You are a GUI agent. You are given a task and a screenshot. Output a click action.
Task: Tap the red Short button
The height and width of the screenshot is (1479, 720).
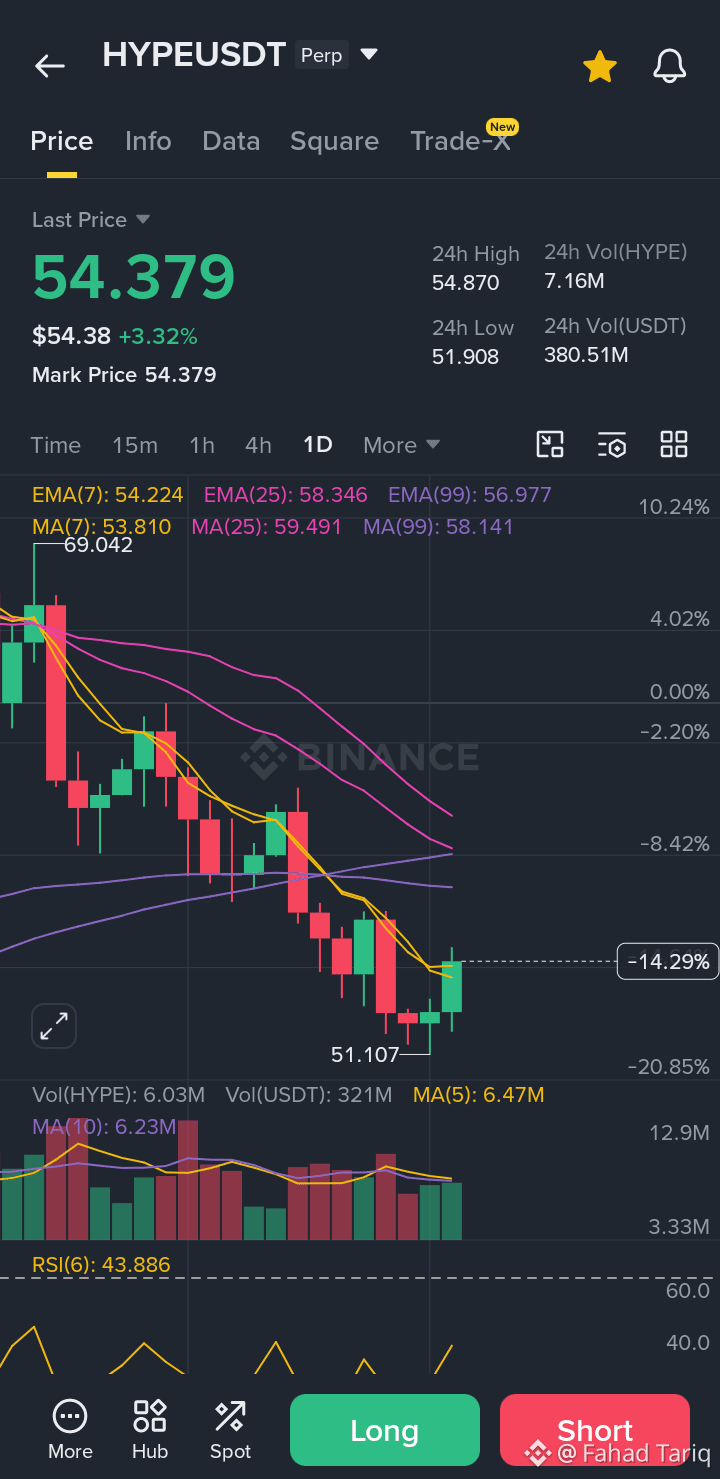(x=595, y=1430)
